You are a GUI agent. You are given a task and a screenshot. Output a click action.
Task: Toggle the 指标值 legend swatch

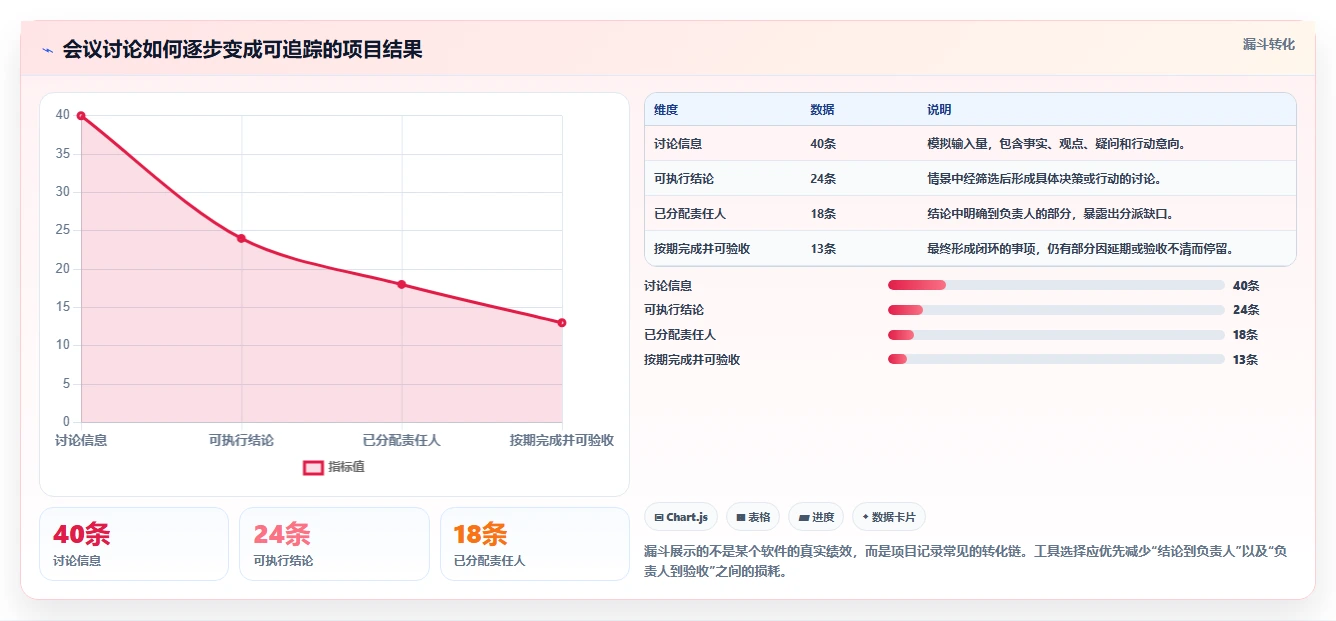coord(313,467)
